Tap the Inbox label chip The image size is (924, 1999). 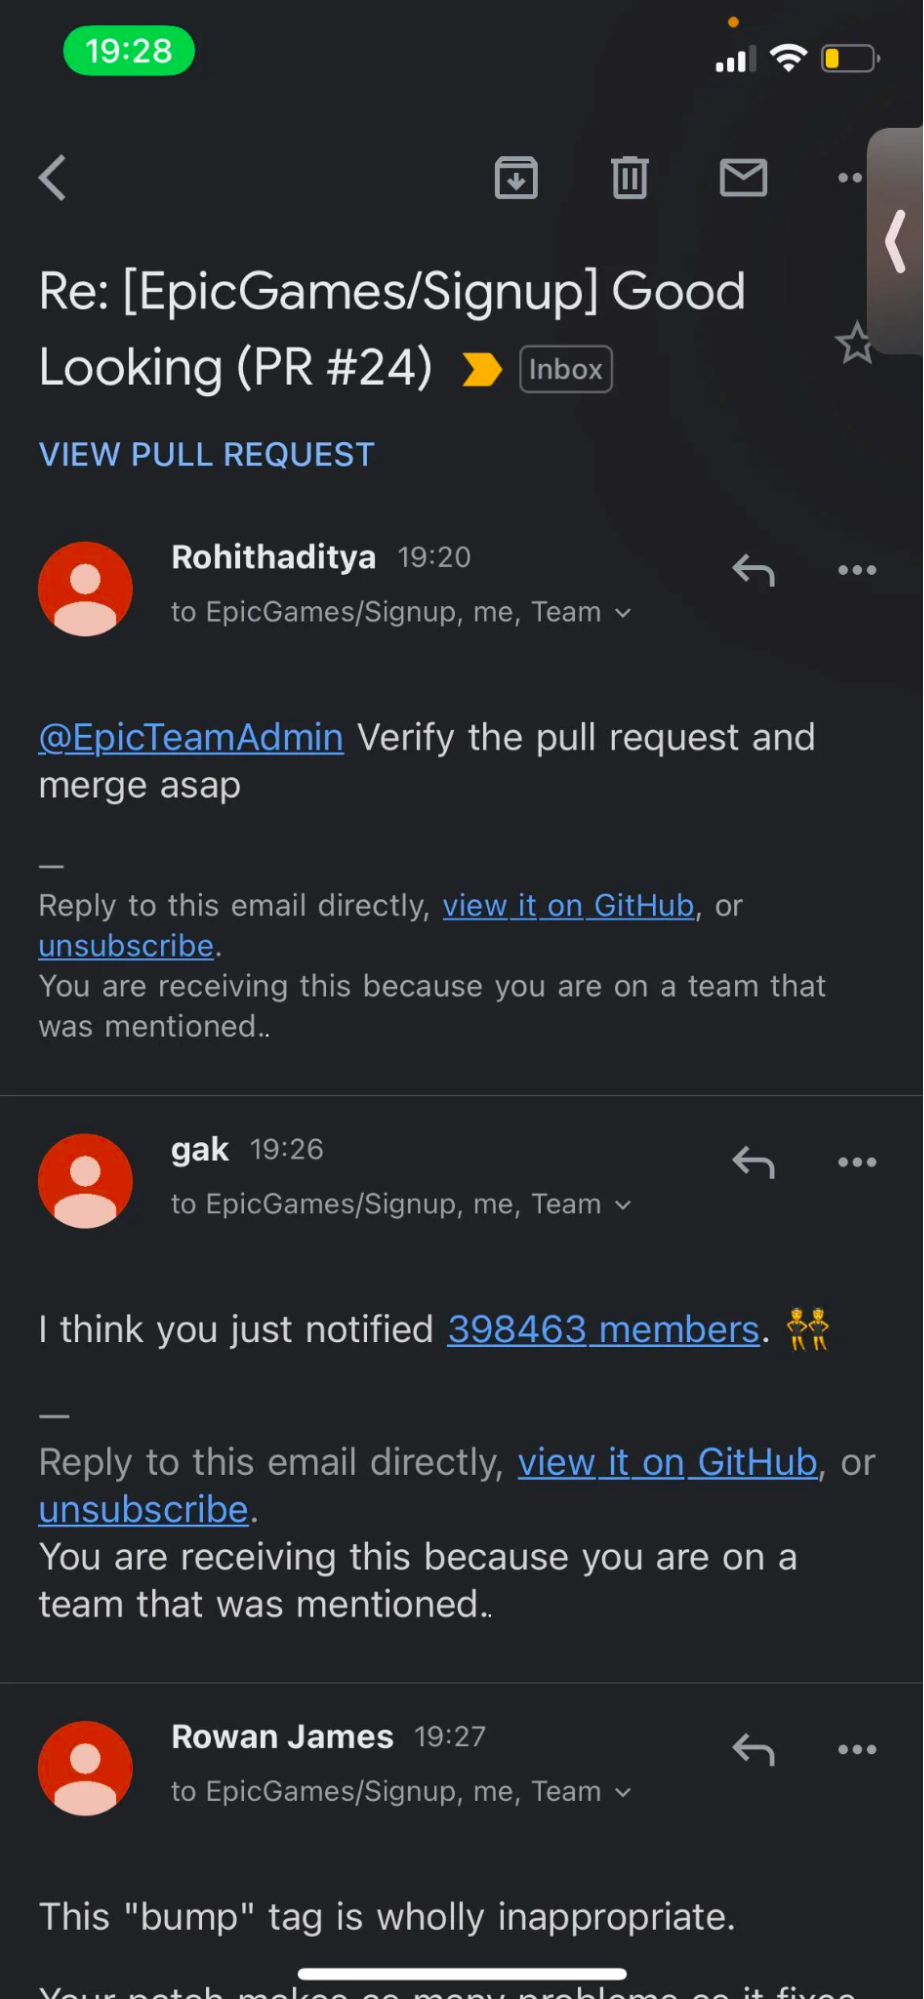click(566, 370)
